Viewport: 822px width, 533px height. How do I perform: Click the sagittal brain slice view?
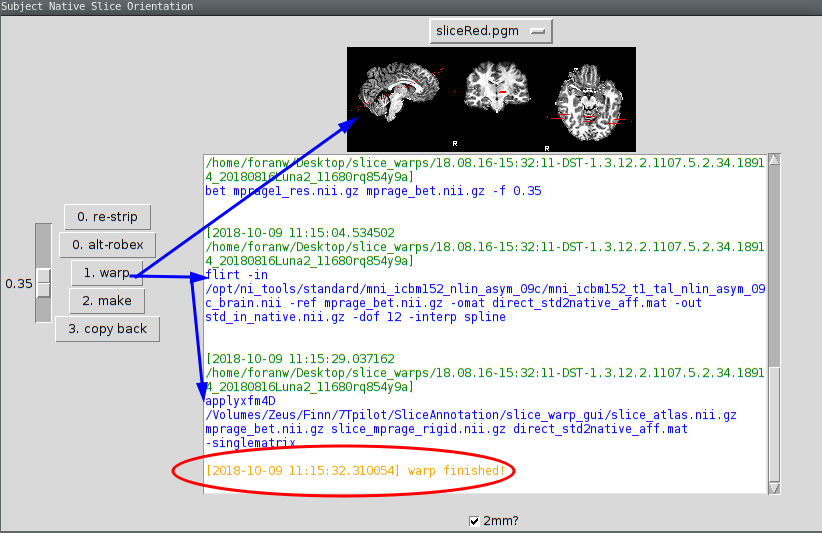pos(399,93)
